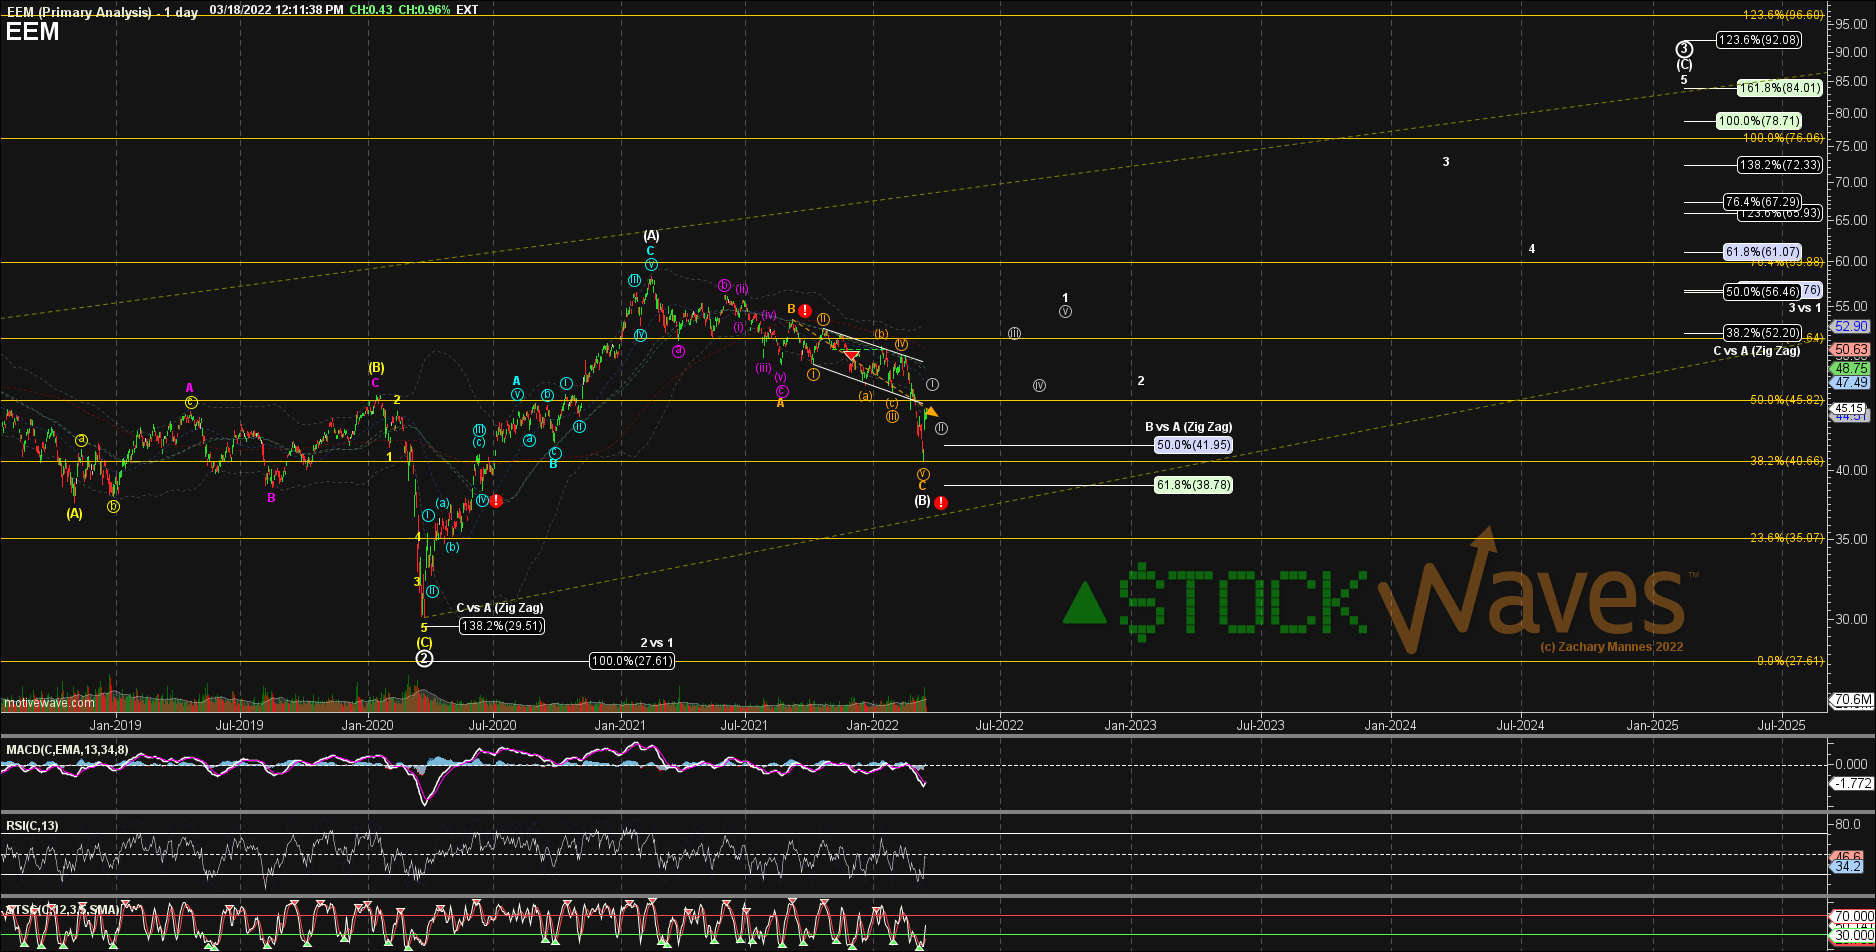
Task: Click the STSS indicator title
Action: [x=63, y=910]
